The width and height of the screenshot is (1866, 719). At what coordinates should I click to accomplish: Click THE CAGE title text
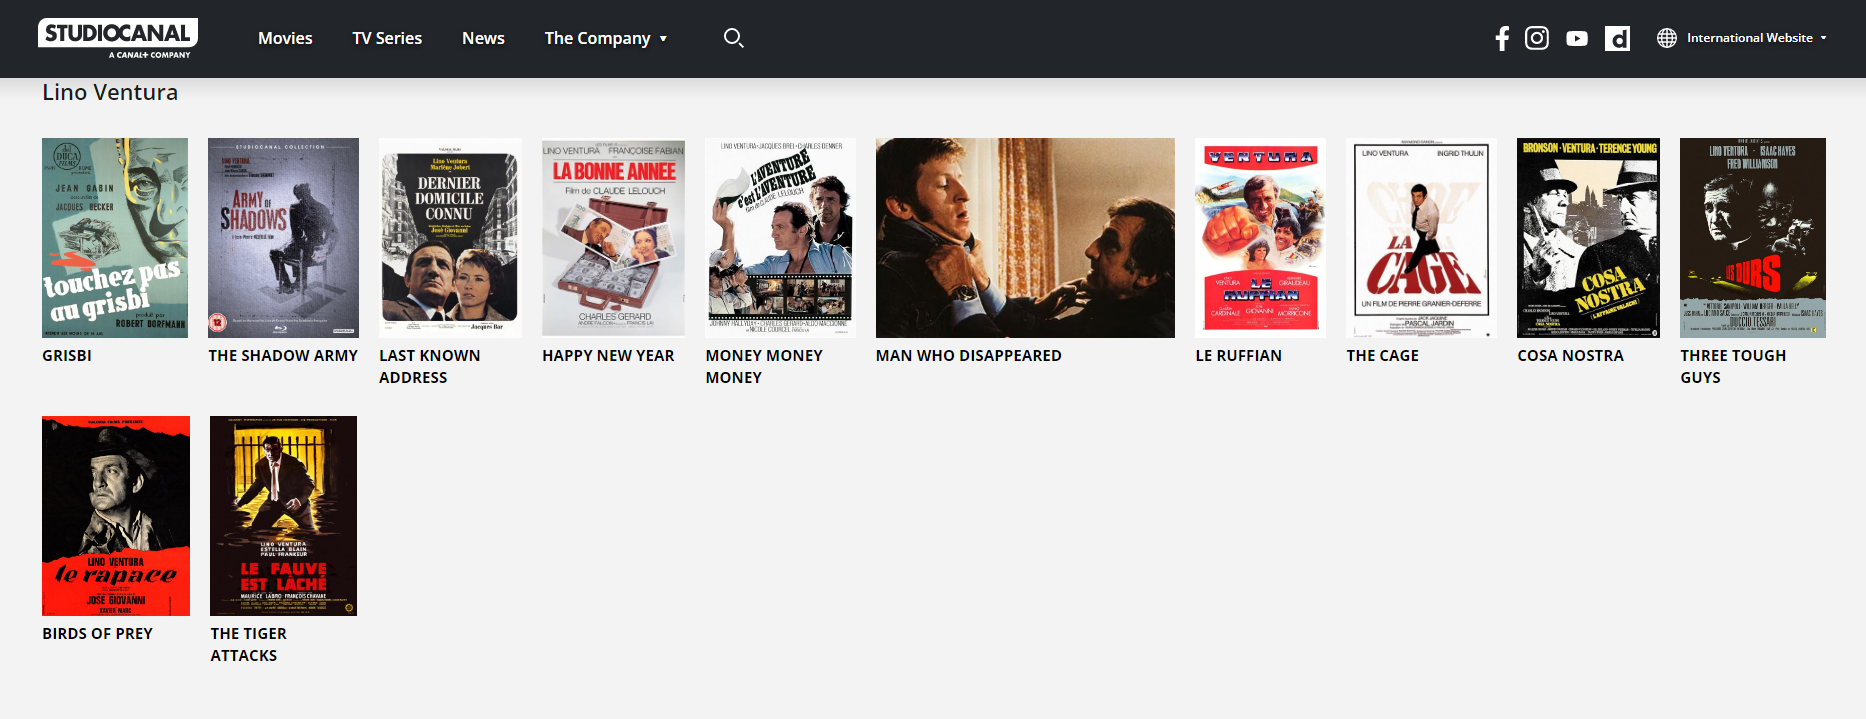(1382, 356)
